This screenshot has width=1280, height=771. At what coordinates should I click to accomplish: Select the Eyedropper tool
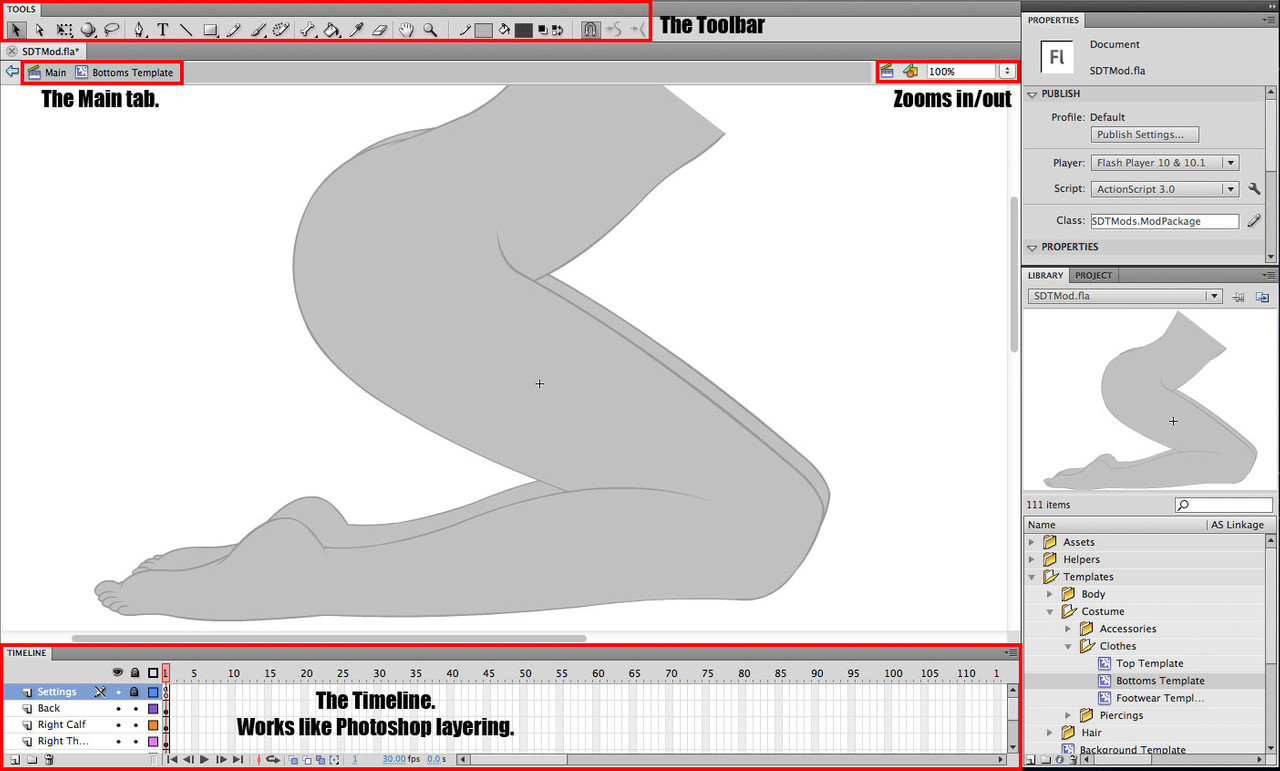tap(356, 30)
